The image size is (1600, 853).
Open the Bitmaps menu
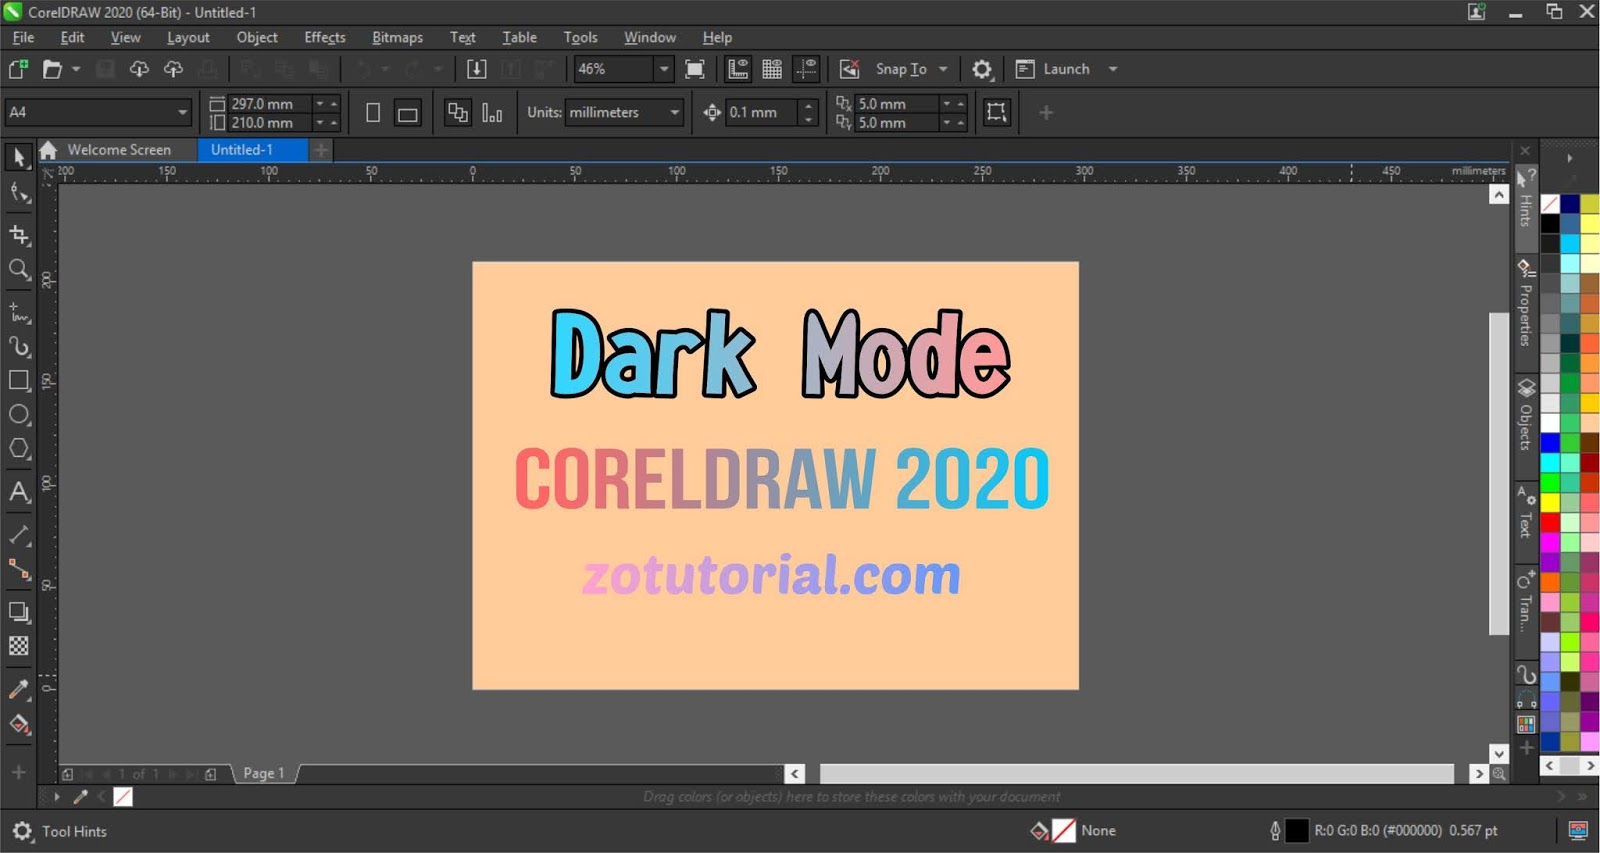(397, 37)
